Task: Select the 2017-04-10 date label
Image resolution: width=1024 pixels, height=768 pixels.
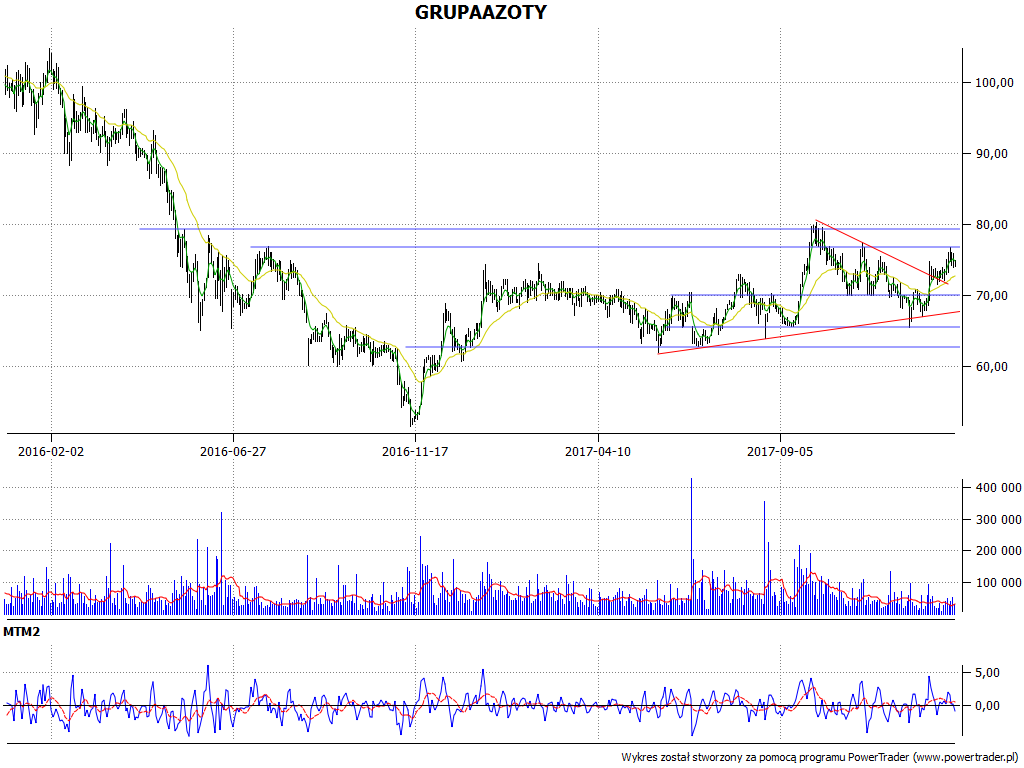Action: [x=598, y=451]
